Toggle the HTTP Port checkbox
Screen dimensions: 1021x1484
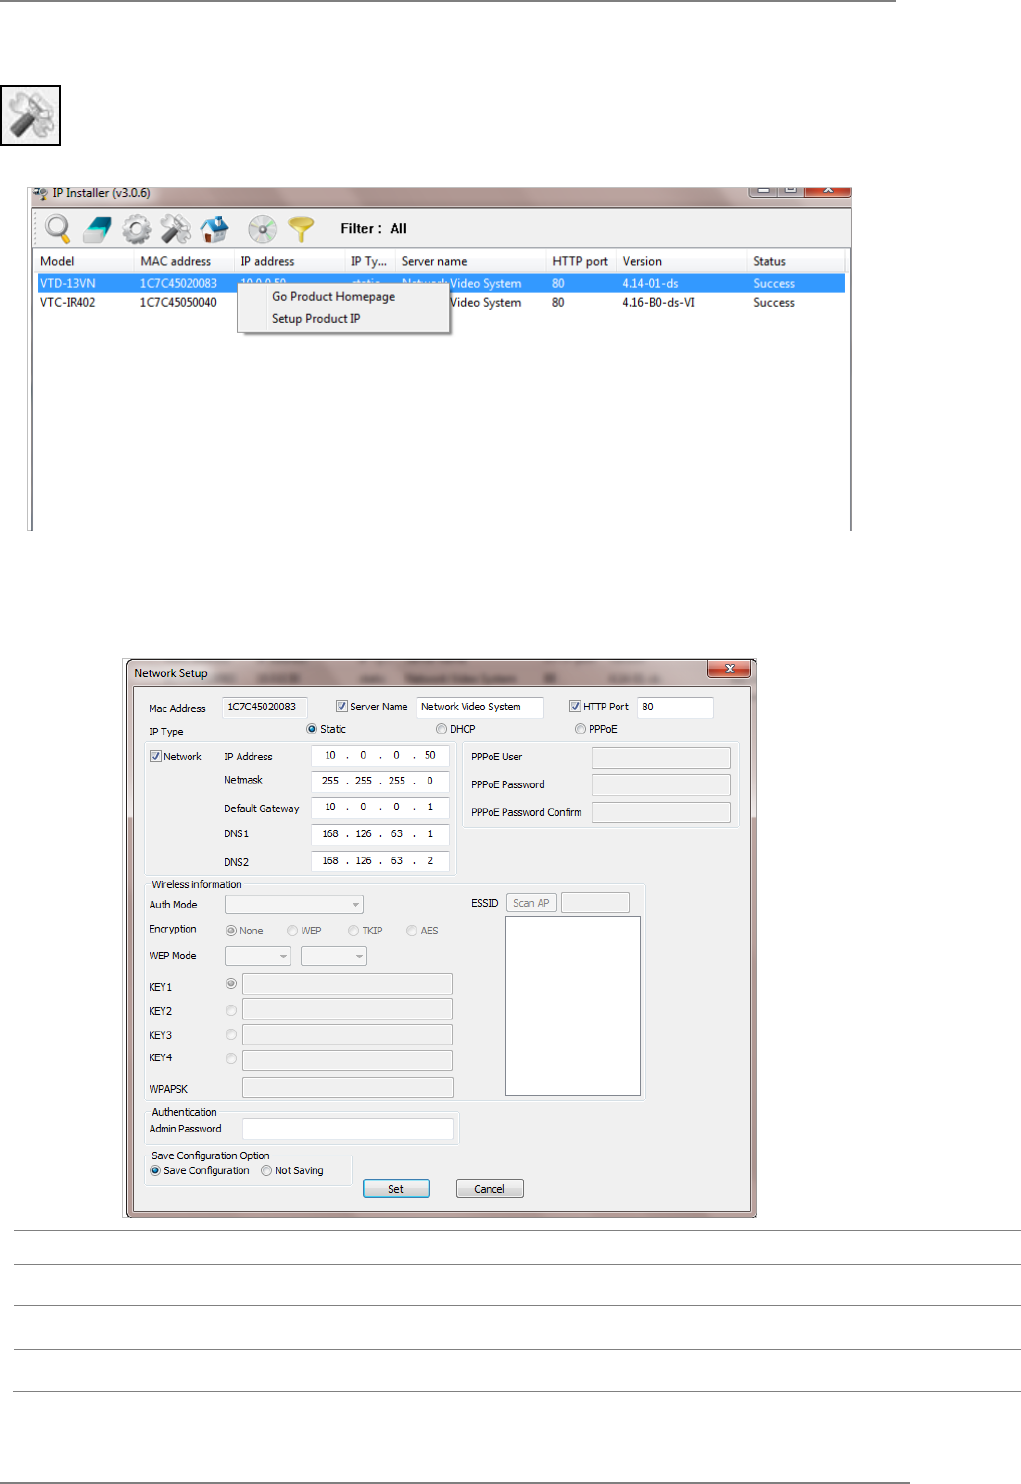[x=575, y=706]
